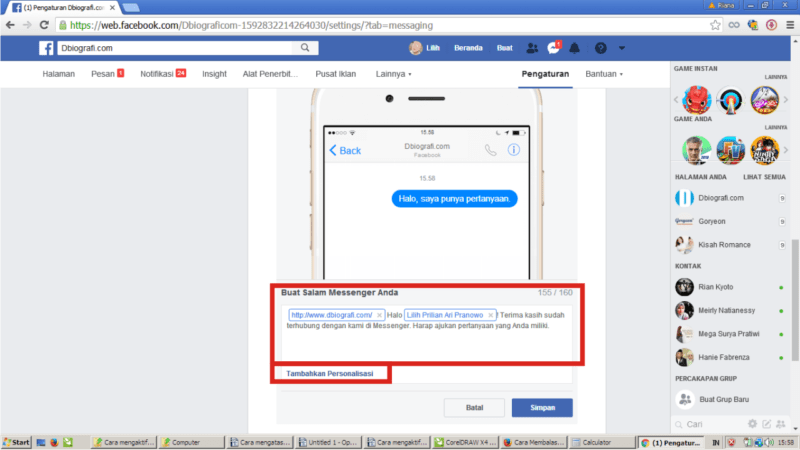Show next instant games with right arrow
This screenshot has height=450, width=800.
786,100
